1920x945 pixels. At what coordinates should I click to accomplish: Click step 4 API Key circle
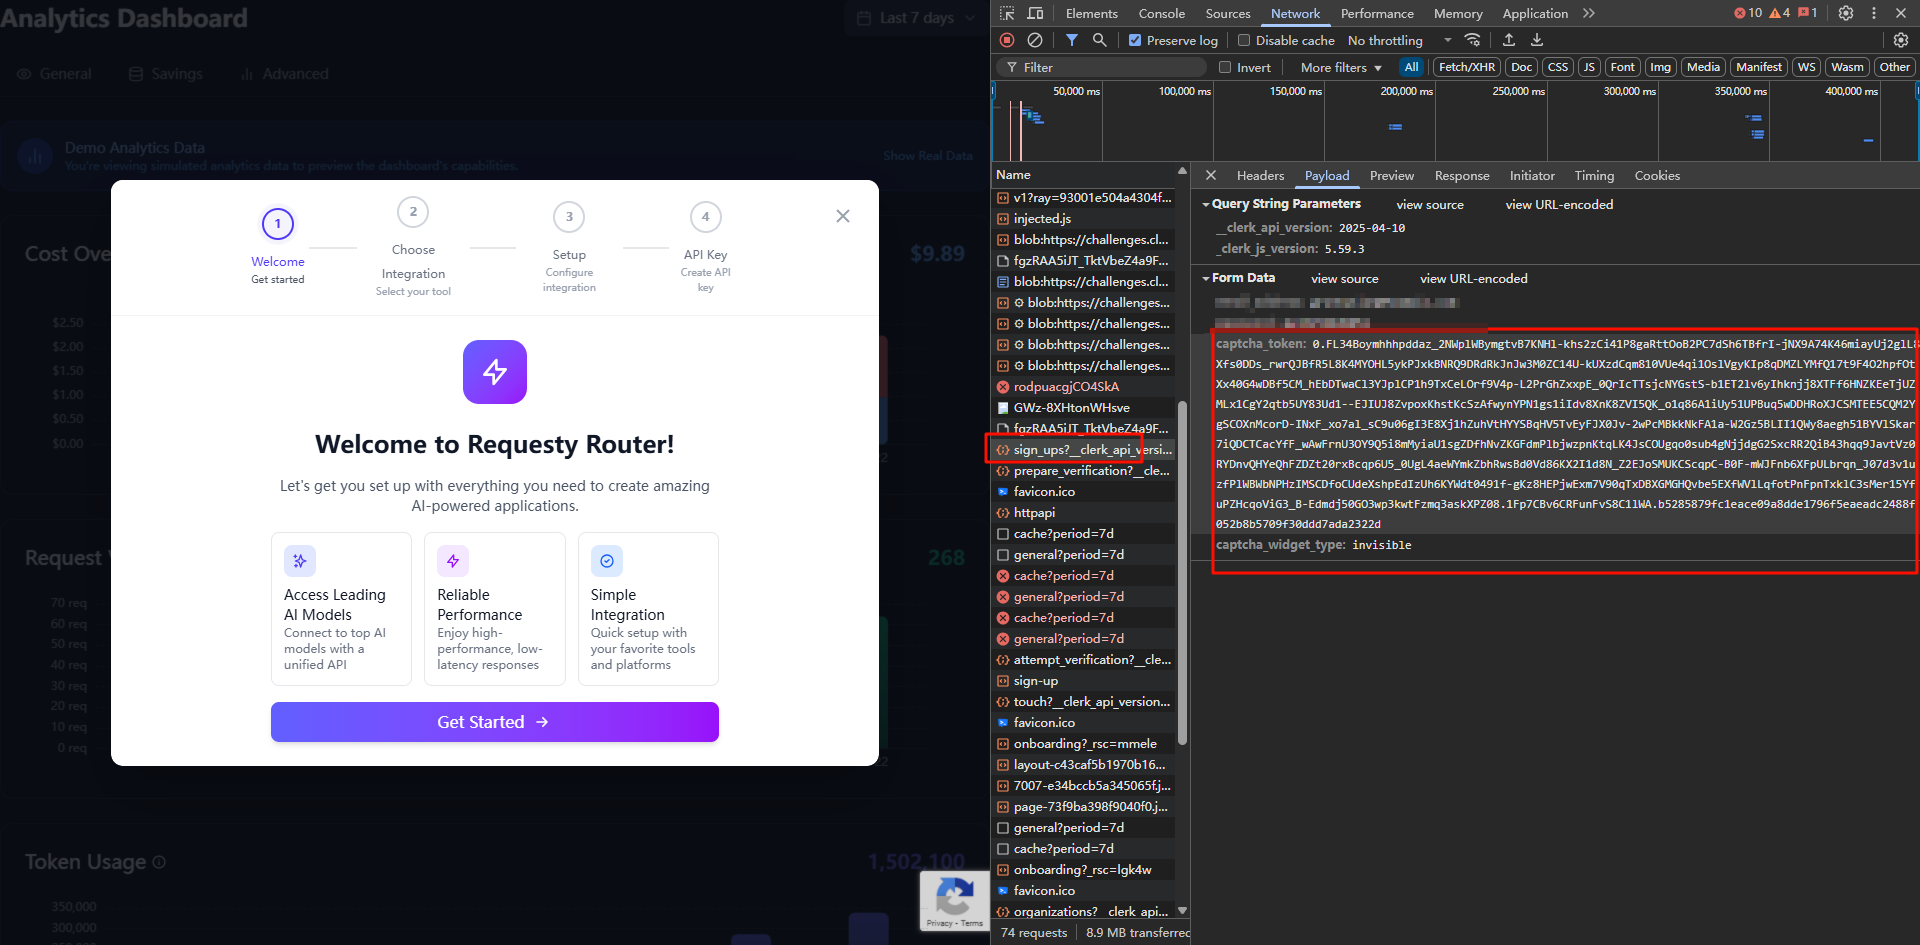tap(706, 217)
